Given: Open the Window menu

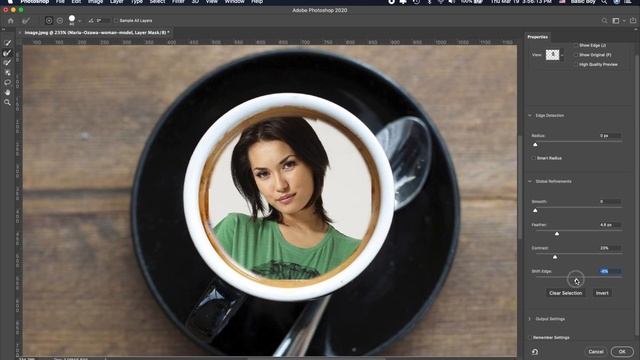Looking at the screenshot, I should click(235, 2).
